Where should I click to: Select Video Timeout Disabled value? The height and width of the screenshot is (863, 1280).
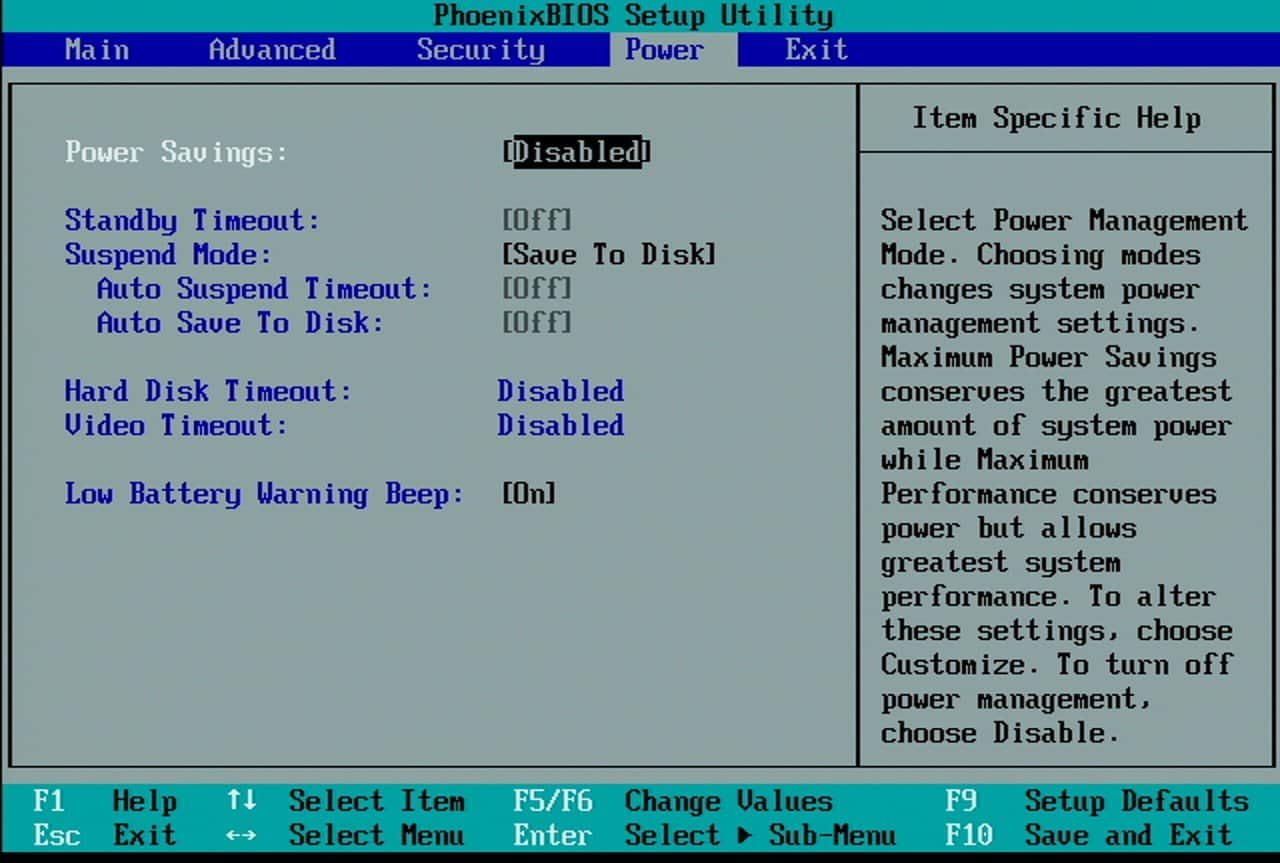click(561, 425)
